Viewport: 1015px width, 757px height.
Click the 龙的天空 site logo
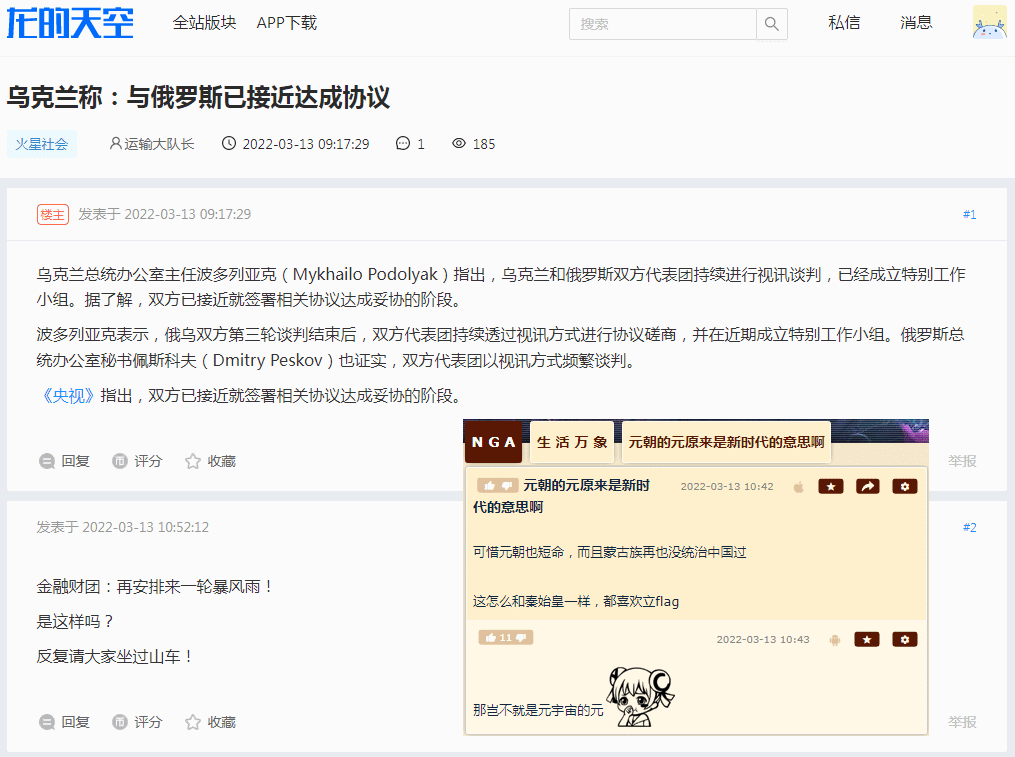point(70,23)
